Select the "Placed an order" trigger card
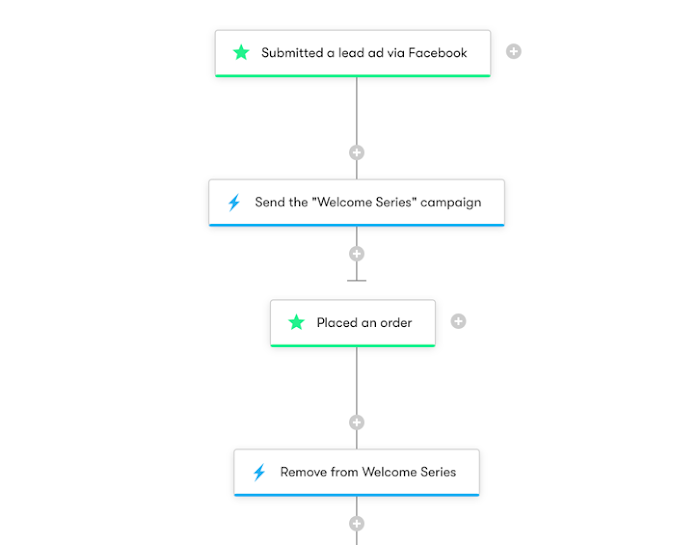The height and width of the screenshot is (545, 700). click(x=353, y=323)
